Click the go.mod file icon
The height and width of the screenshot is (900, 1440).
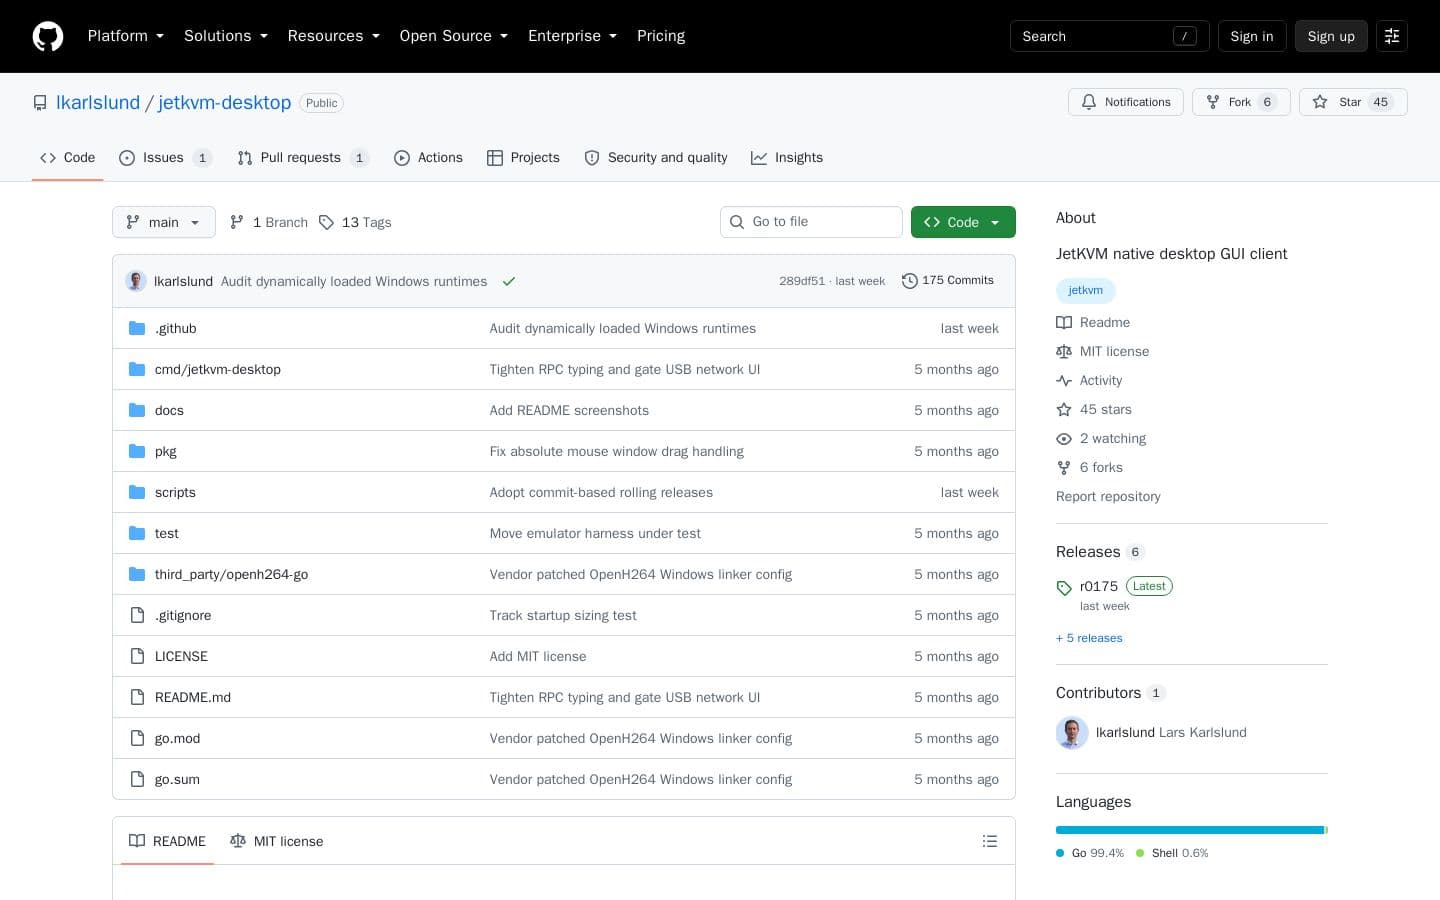(x=137, y=738)
